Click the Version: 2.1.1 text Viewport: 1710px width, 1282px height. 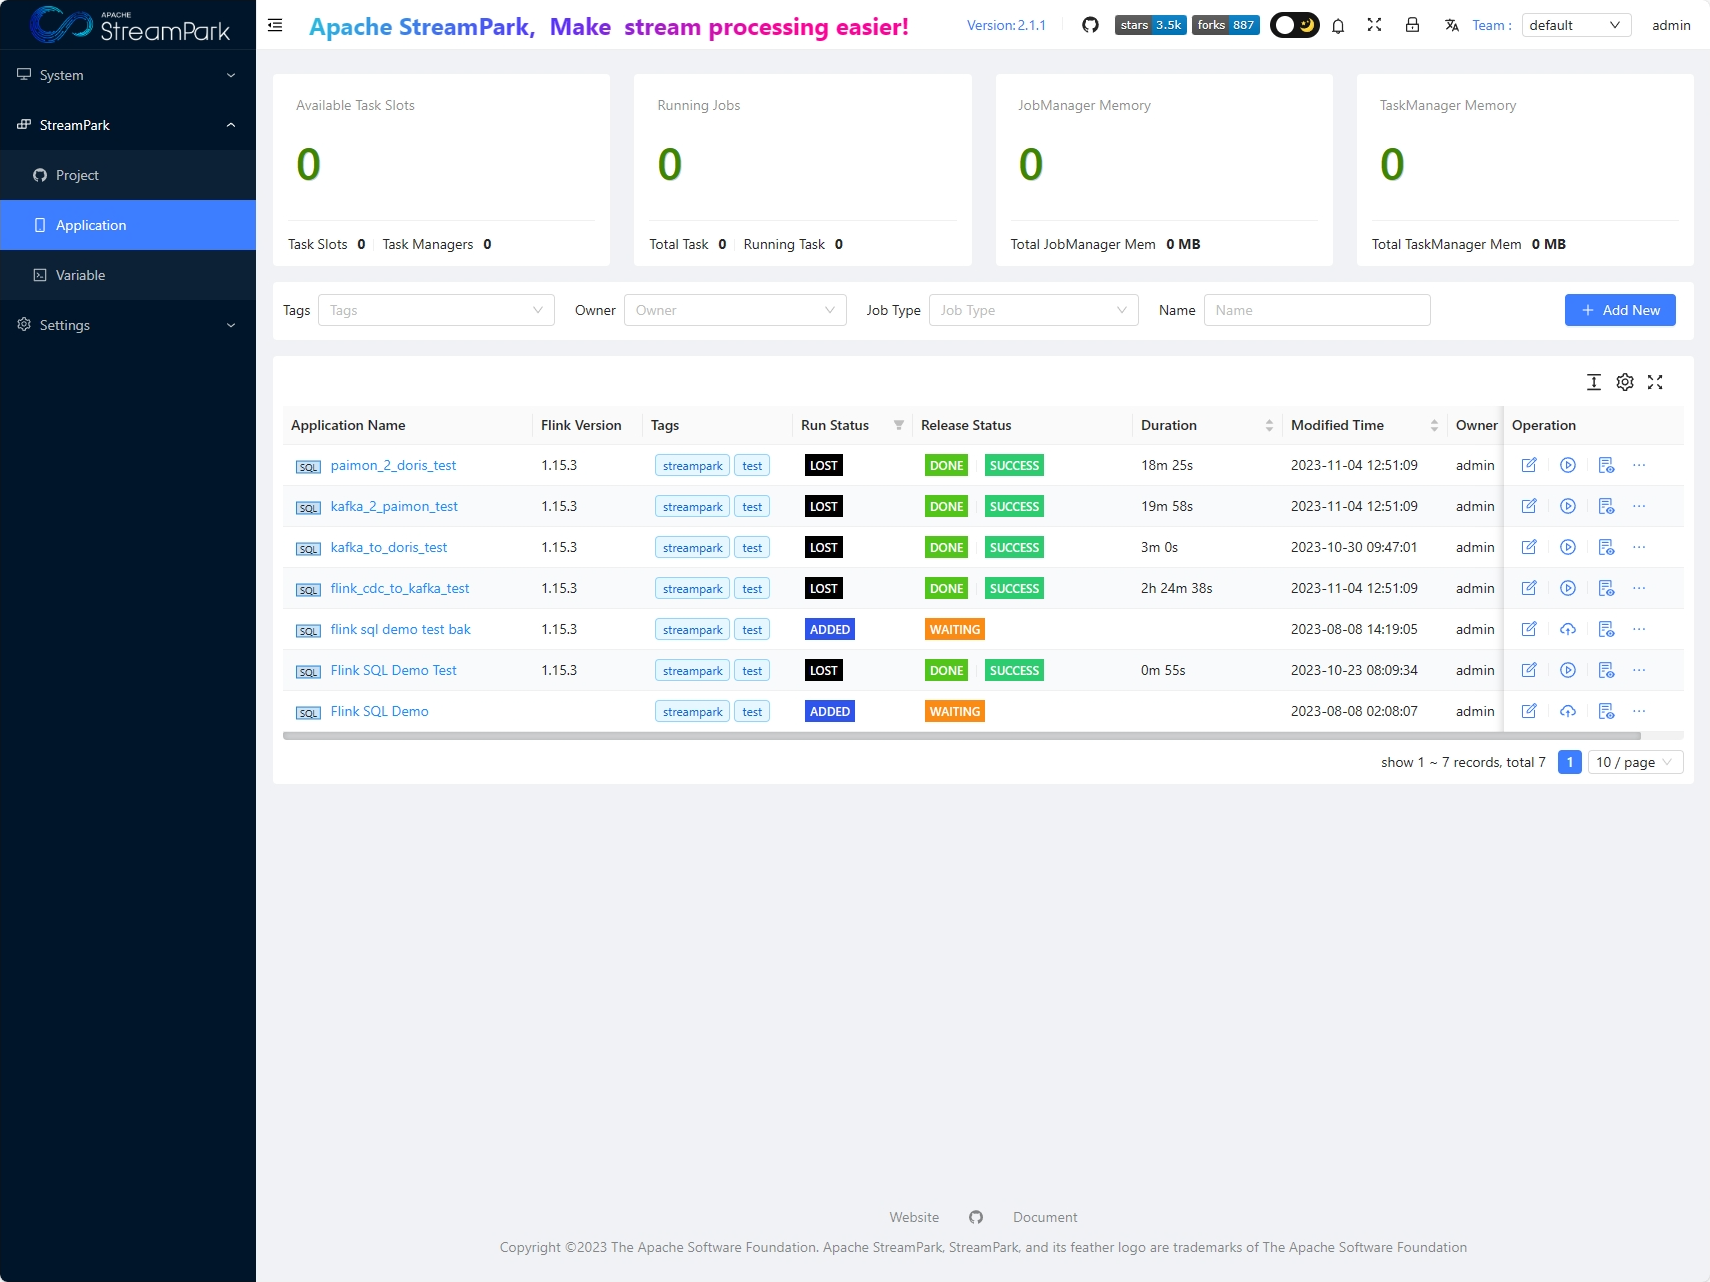(x=1006, y=25)
